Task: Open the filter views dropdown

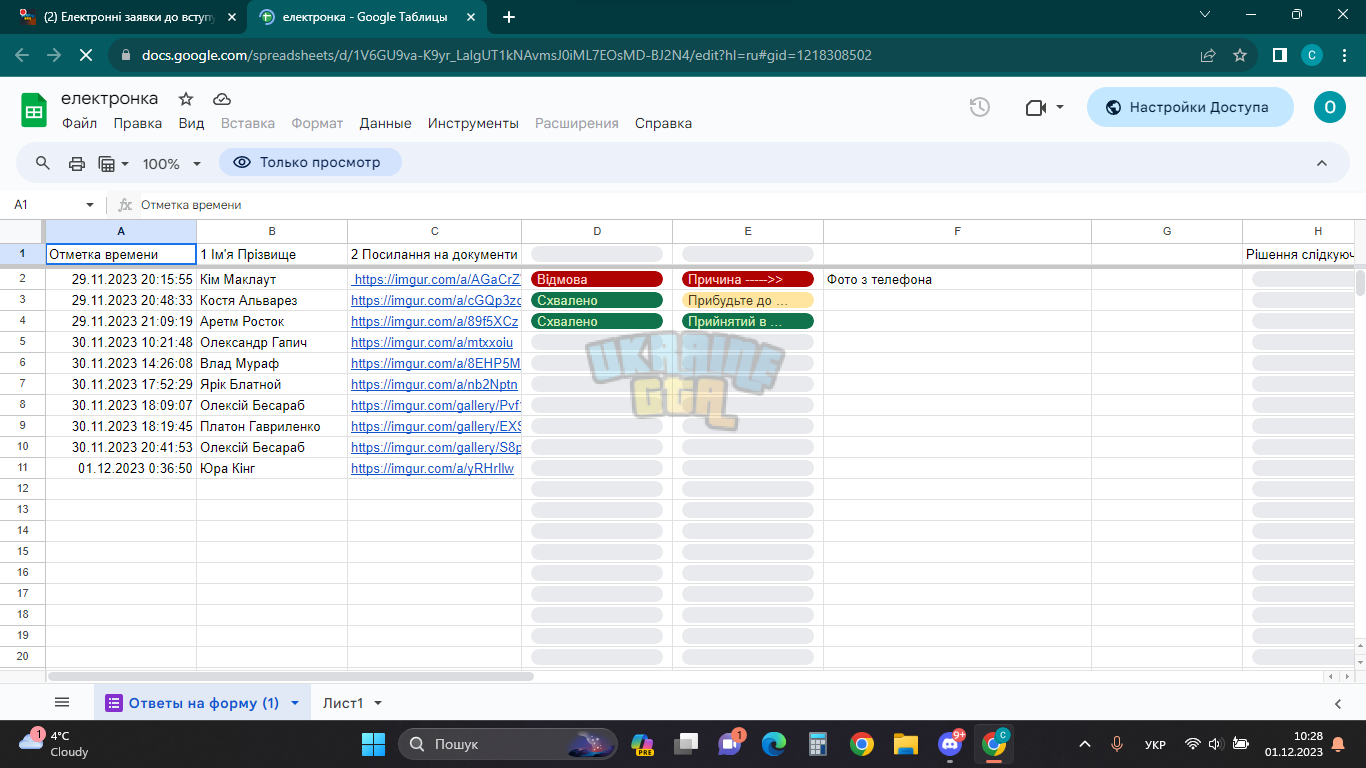Action: (113, 163)
